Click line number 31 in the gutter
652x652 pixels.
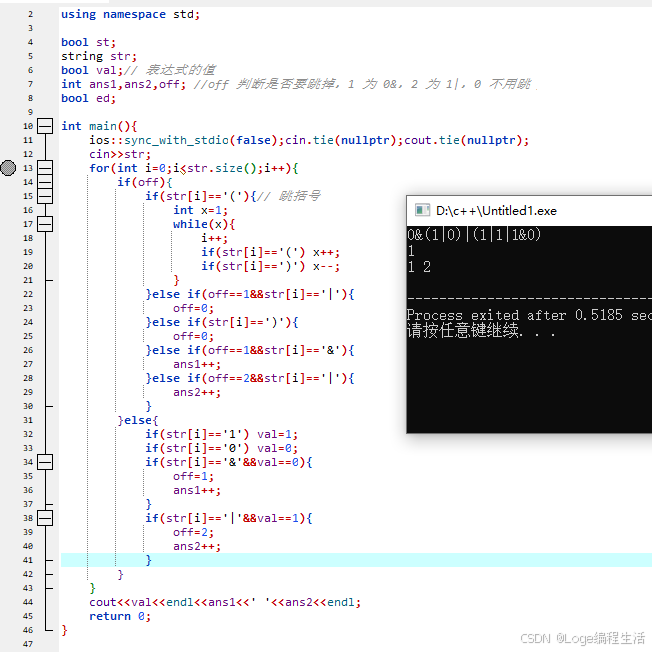[x=28, y=420]
